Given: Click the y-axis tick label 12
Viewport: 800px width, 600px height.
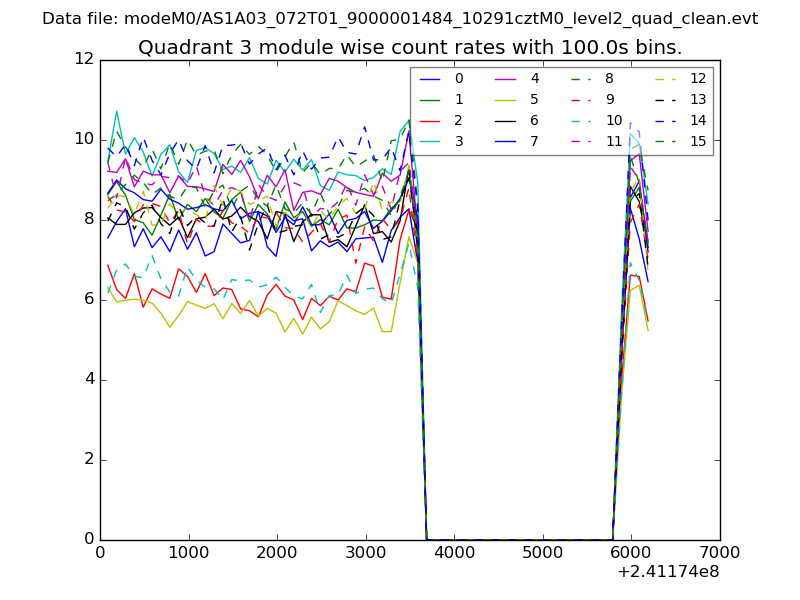Looking at the screenshot, I should 84,60.
